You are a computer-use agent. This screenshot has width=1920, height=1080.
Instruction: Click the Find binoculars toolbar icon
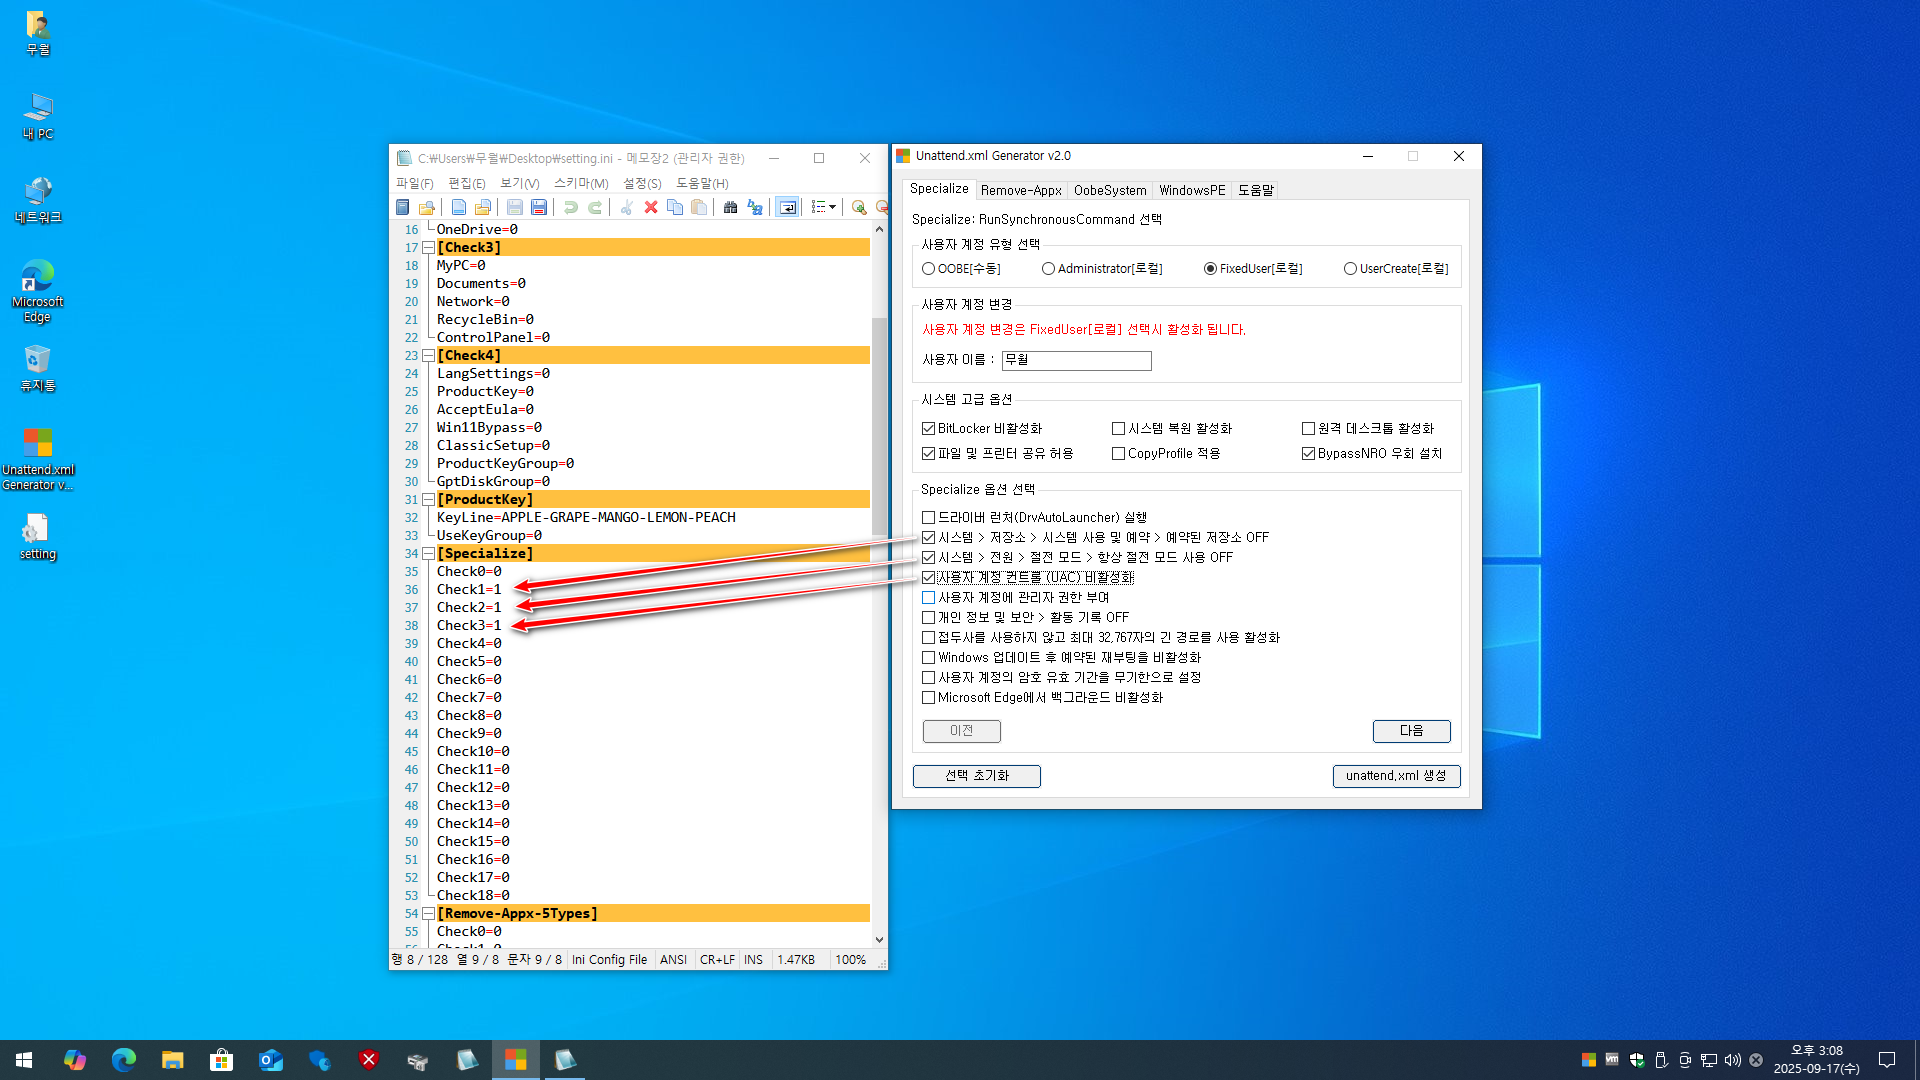click(x=730, y=207)
